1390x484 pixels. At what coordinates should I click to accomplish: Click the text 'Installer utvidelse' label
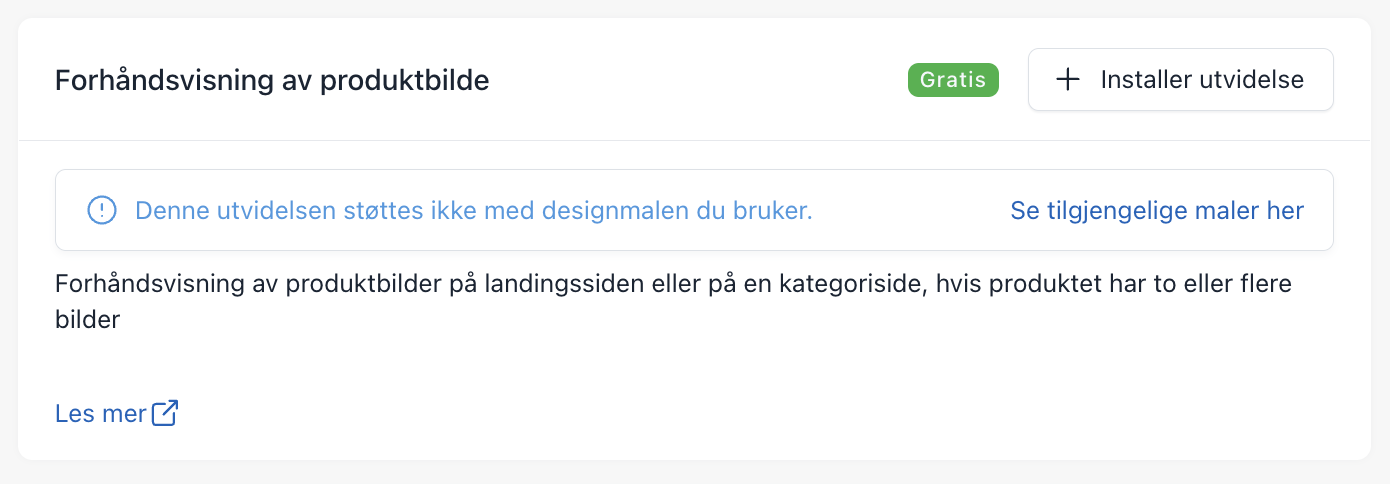(1202, 80)
